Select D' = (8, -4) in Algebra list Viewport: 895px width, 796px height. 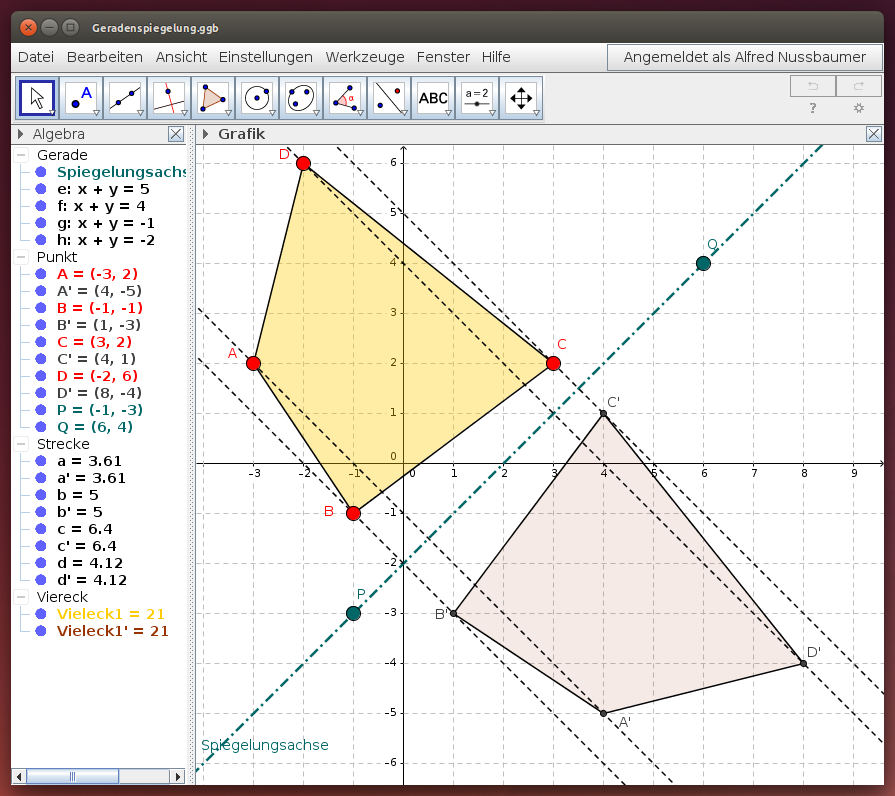point(99,393)
